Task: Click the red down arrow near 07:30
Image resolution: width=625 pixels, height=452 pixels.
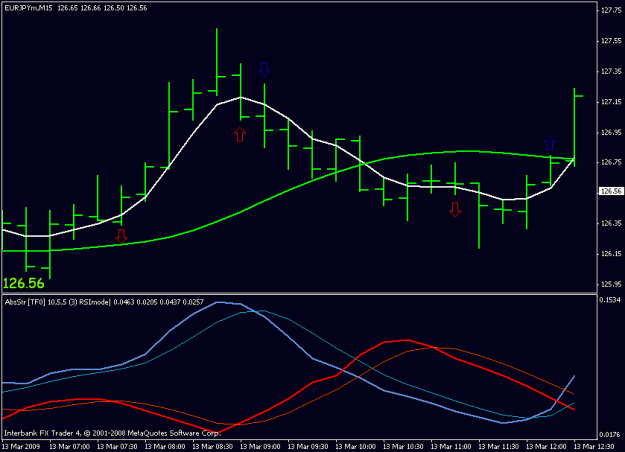Action: [x=121, y=236]
